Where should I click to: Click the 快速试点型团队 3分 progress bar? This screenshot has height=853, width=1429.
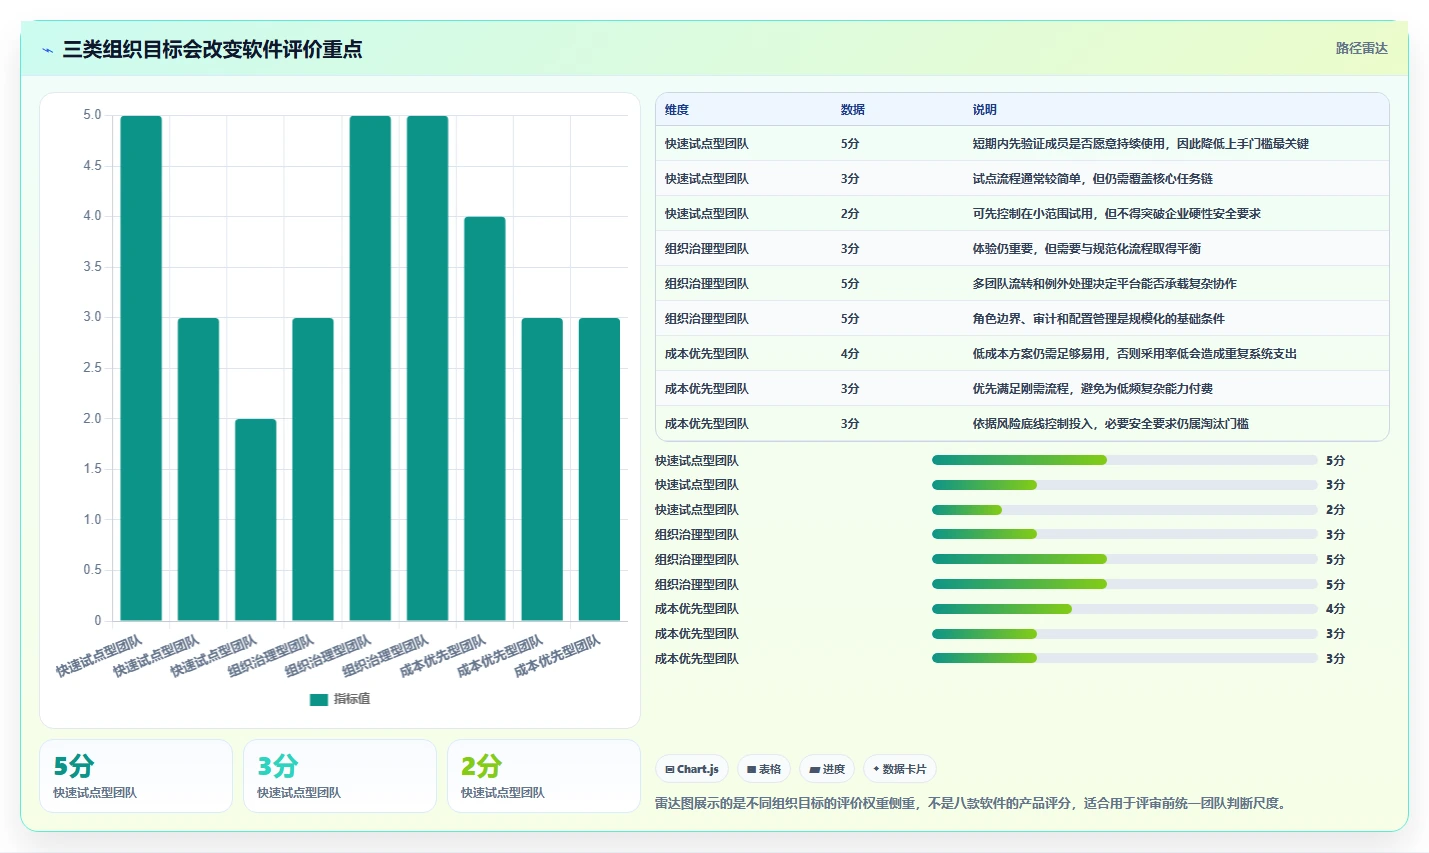point(1124,485)
